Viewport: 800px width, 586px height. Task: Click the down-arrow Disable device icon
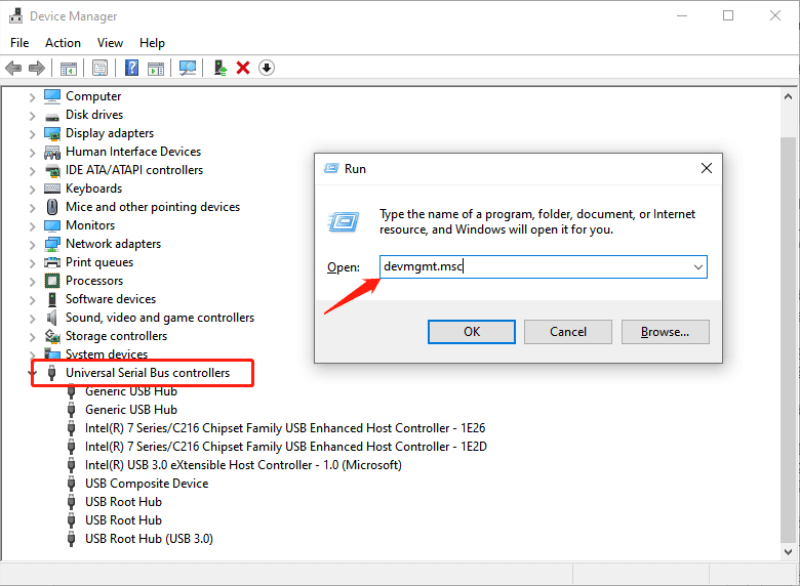point(266,68)
